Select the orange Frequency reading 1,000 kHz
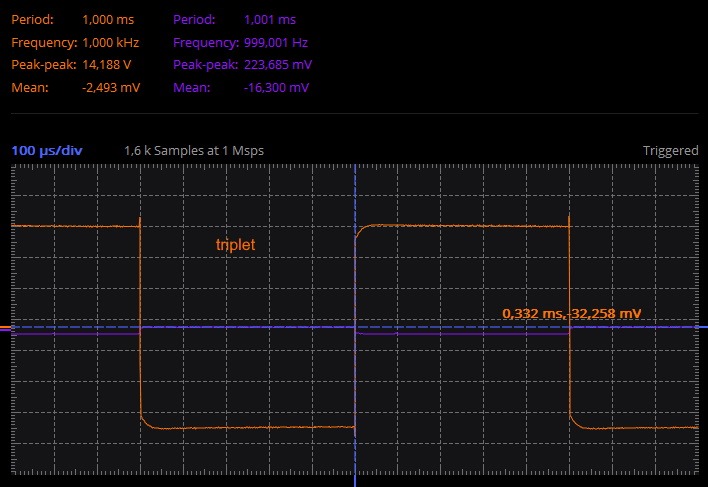 111,42
